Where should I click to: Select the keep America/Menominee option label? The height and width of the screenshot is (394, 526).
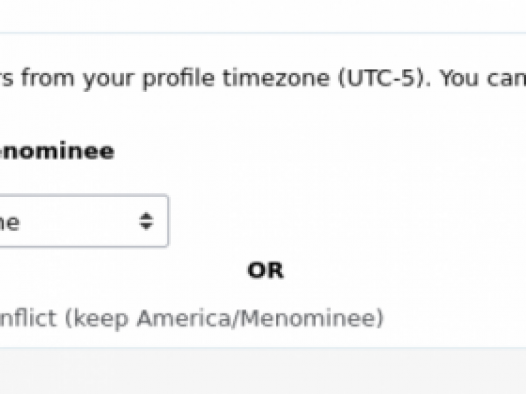pyautogui.click(x=191, y=318)
